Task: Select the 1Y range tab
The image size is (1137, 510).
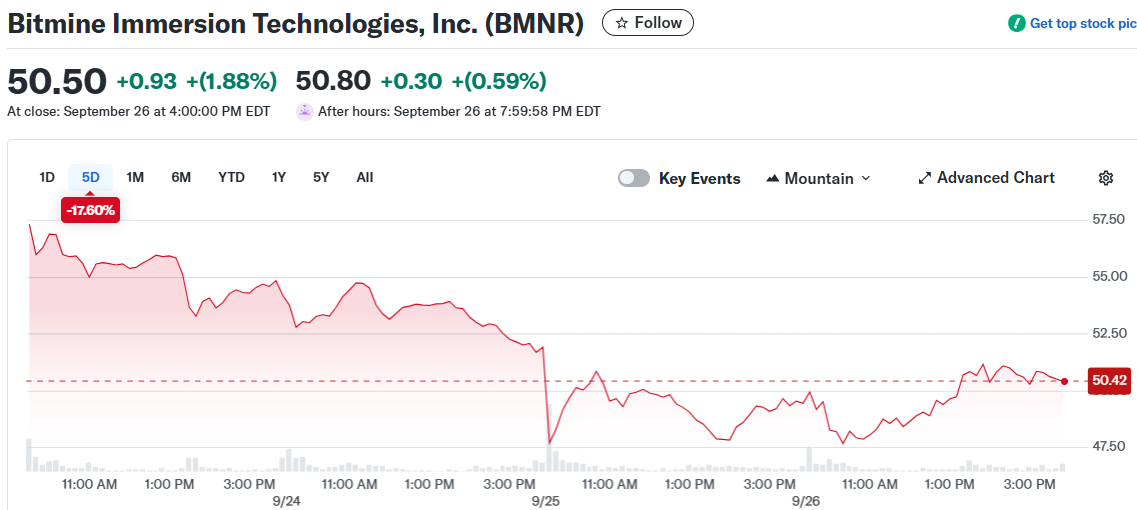Action: (x=278, y=177)
